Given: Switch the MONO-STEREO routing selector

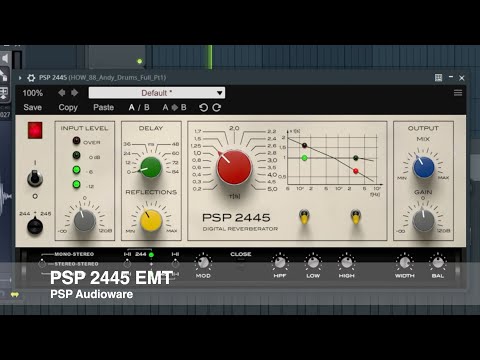Looking at the screenshot, I should click(42, 264).
